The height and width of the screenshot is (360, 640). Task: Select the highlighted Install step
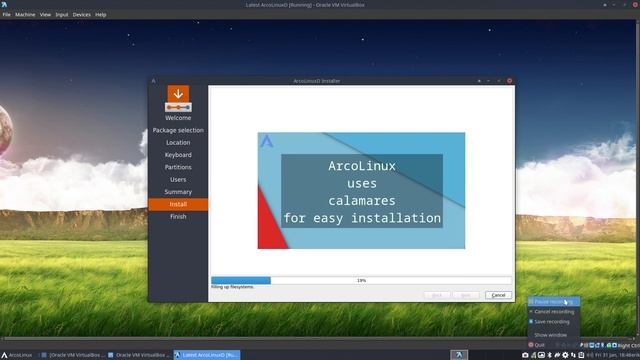[178, 204]
